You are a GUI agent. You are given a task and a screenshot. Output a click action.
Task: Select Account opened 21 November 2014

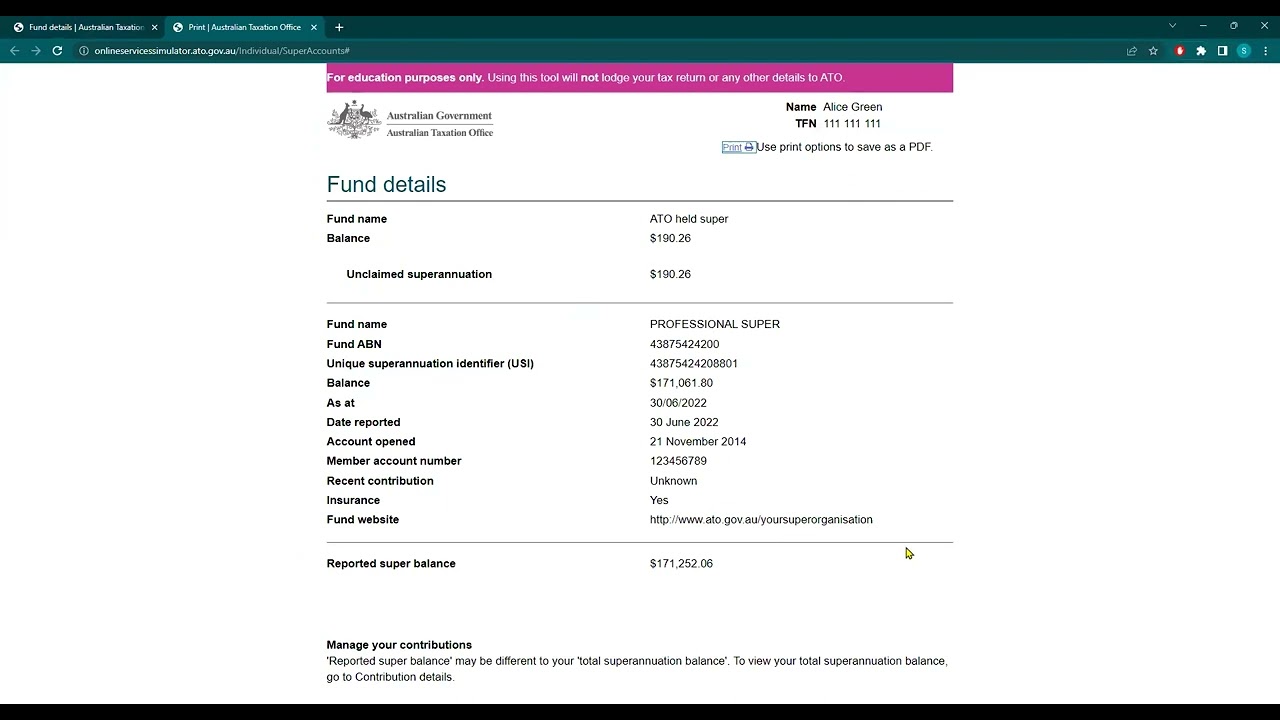tap(698, 442)
